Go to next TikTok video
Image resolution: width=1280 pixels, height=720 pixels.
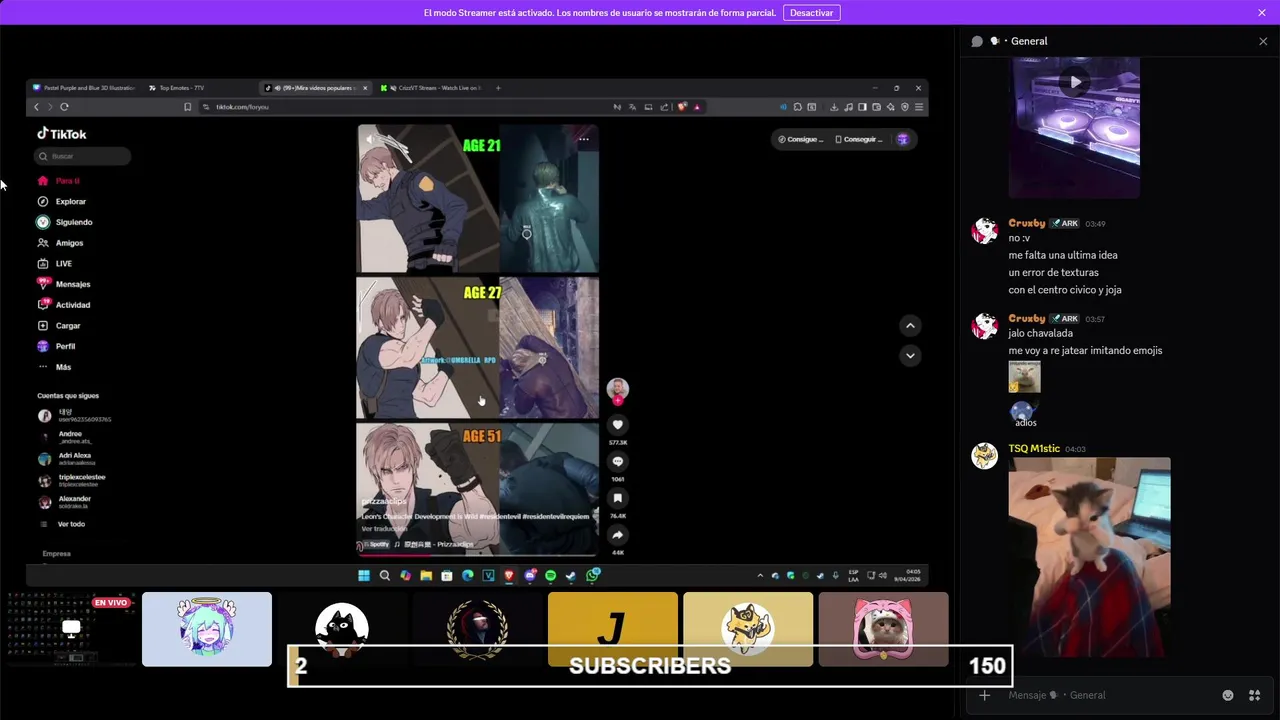click(910, 355)
